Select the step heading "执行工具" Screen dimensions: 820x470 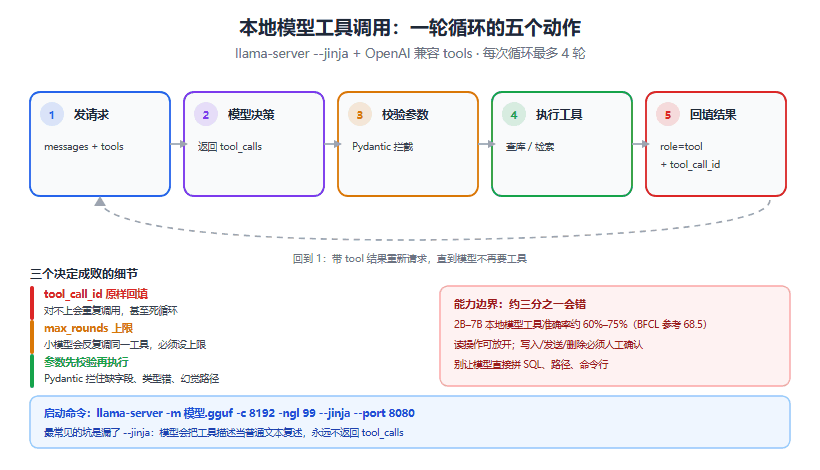(559, 114)
